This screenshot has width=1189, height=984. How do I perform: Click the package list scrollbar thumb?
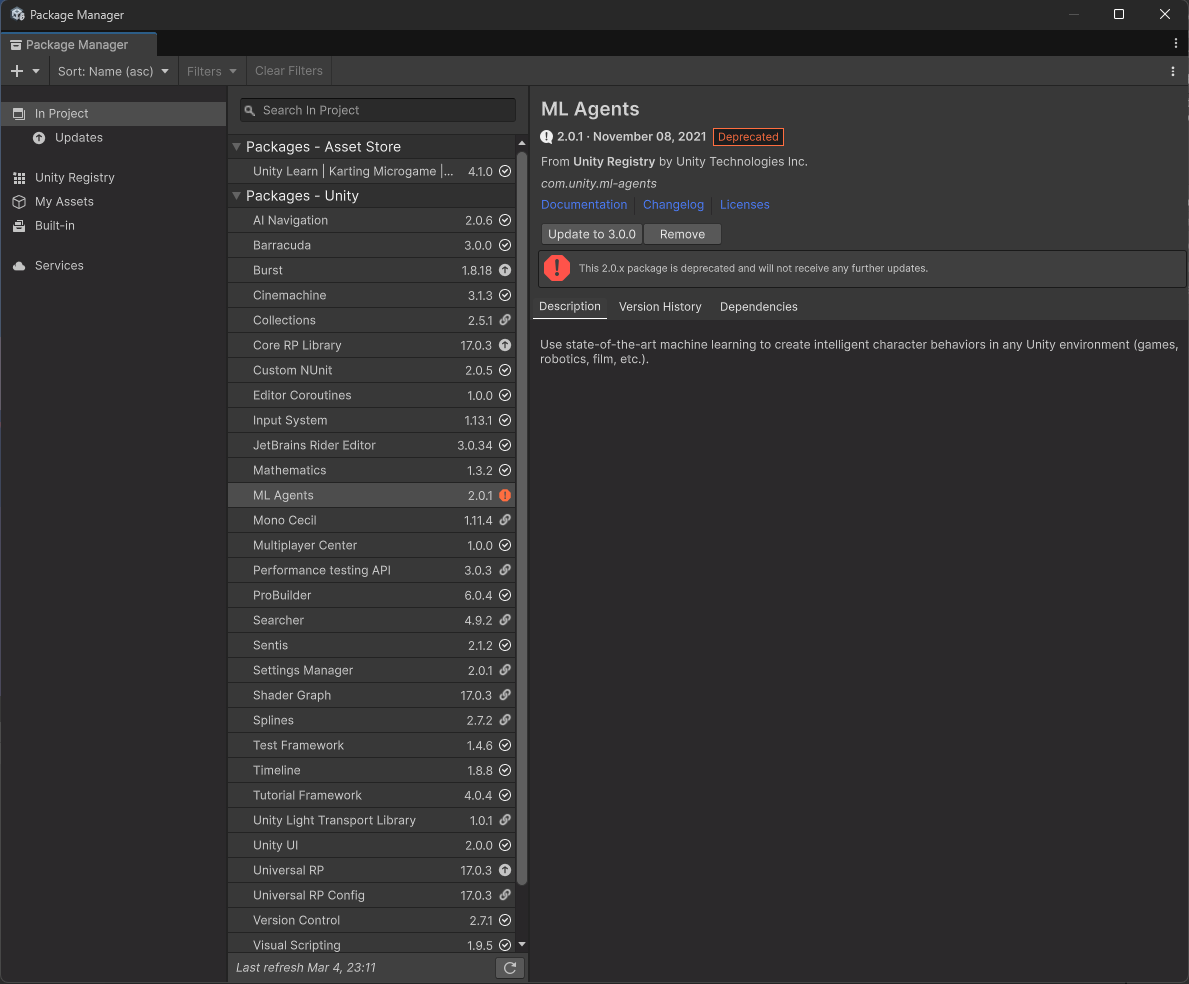pyautogui.click(x=522, y=519)
